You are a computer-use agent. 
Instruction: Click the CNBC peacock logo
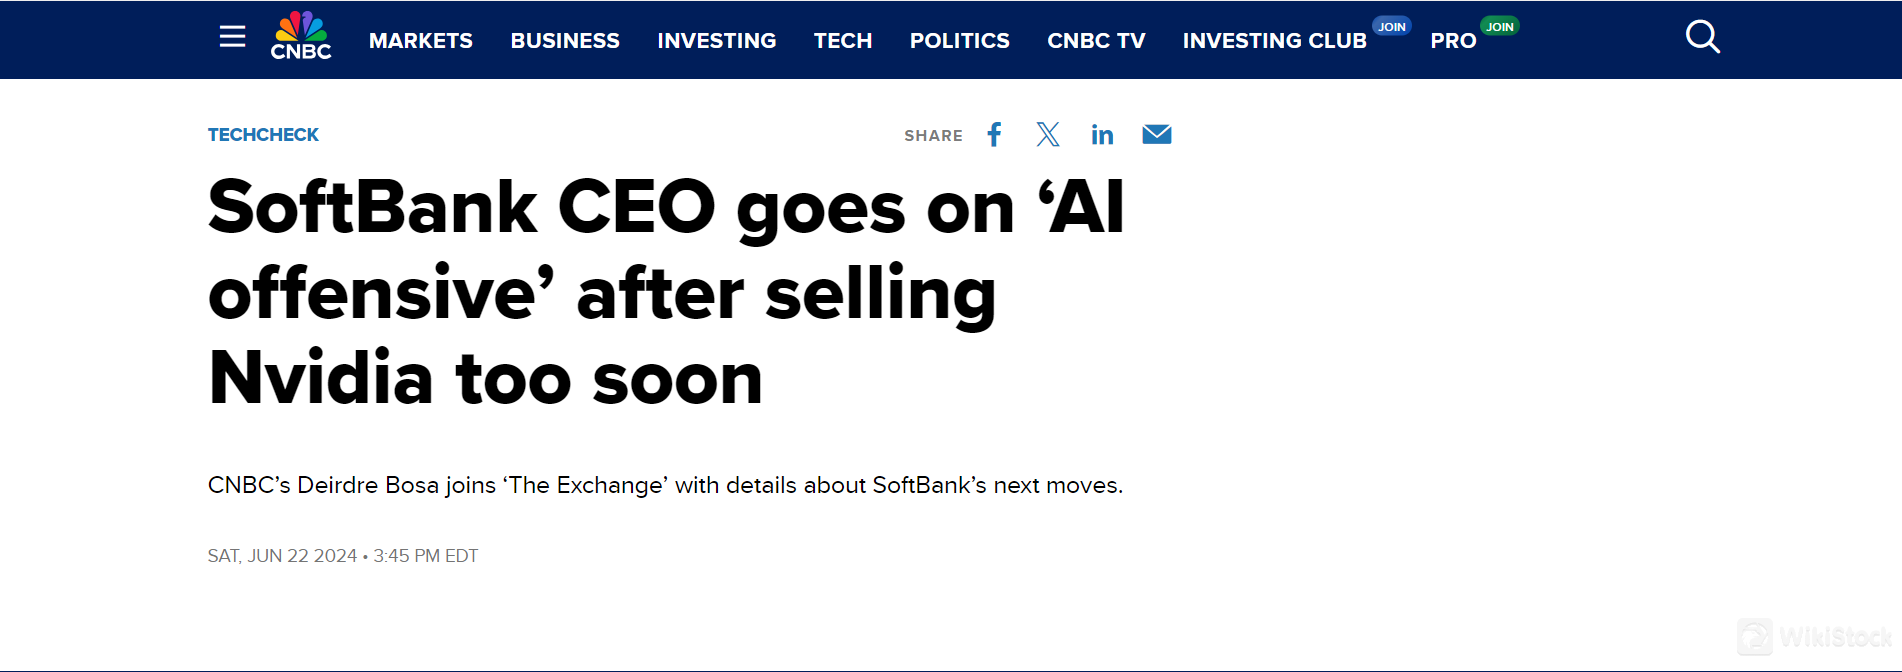click(301, 37)
